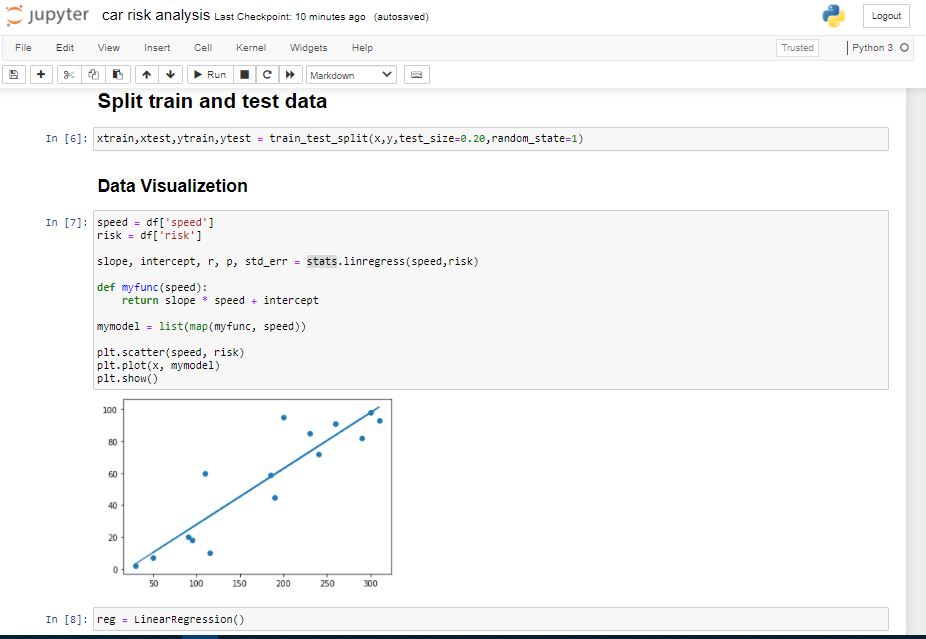Click the In [8] prompt label
The width and height of the screenshot is (926, 639).
(66, 620)
